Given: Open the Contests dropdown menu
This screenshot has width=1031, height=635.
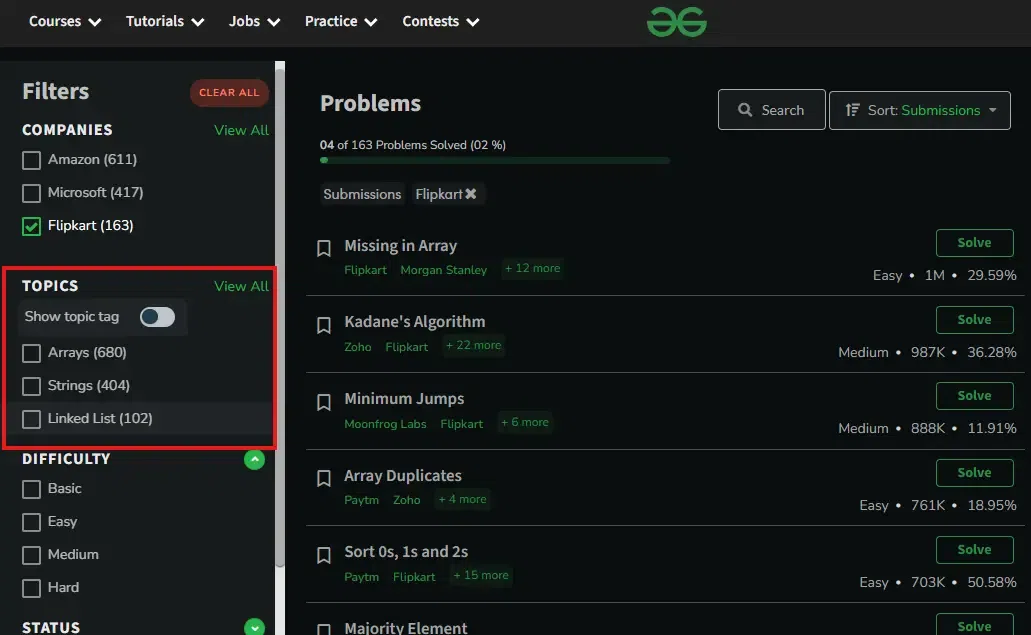Looking at the screenshot, I should click(441, 21).
